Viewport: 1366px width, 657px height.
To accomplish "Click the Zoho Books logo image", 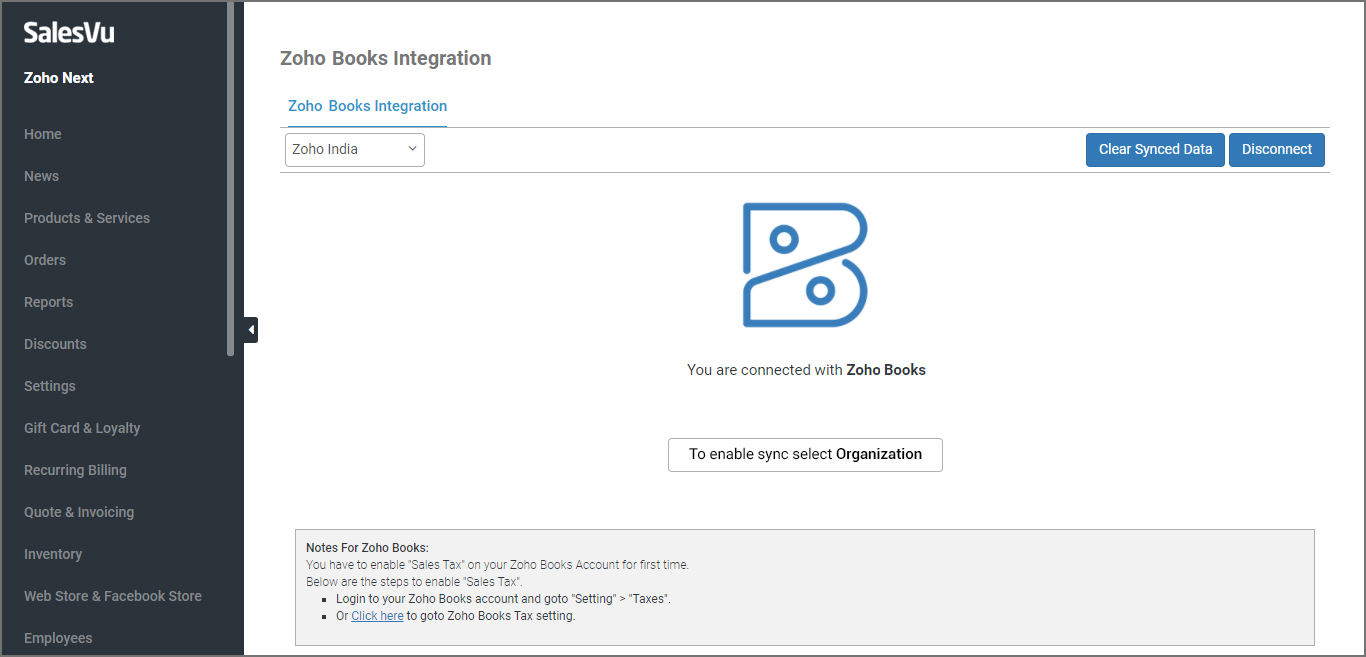I will pos(804,265).
